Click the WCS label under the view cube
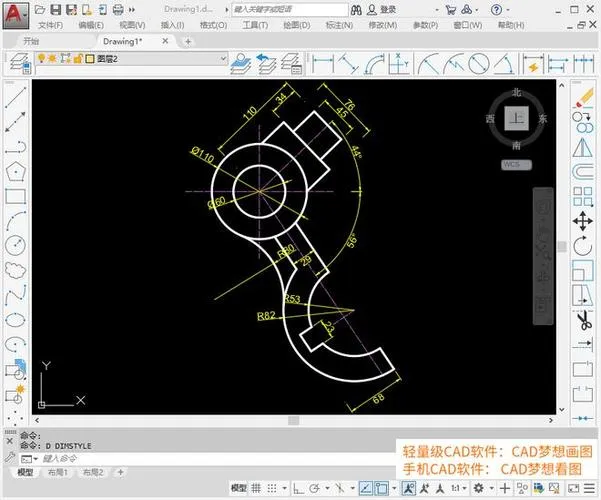The image size is (601, 500). coord(512,164)
